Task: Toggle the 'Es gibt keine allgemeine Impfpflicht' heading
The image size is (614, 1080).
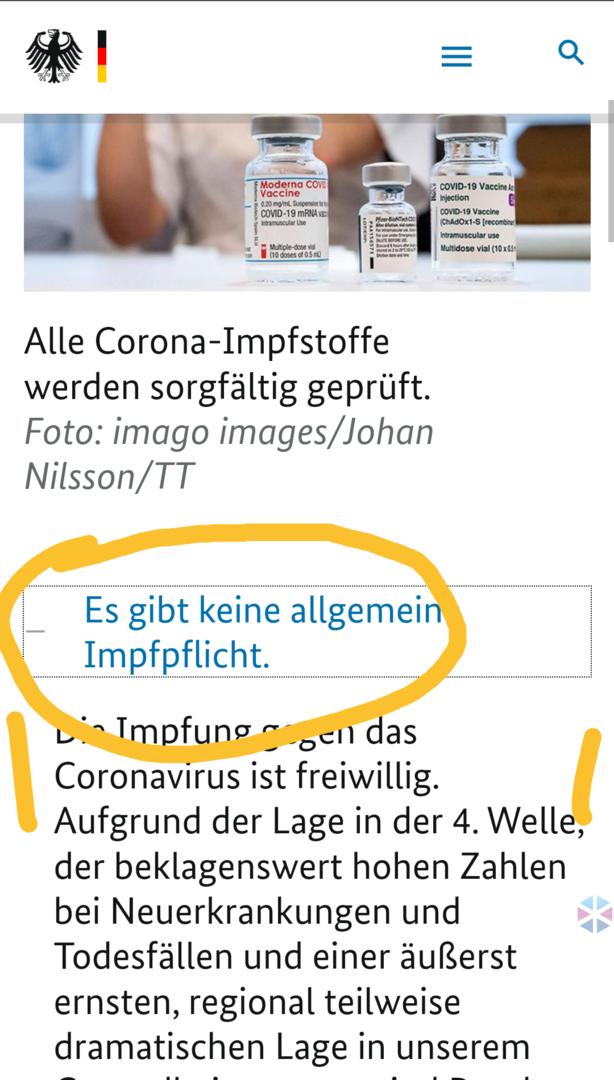Action: tap(307, 632)
